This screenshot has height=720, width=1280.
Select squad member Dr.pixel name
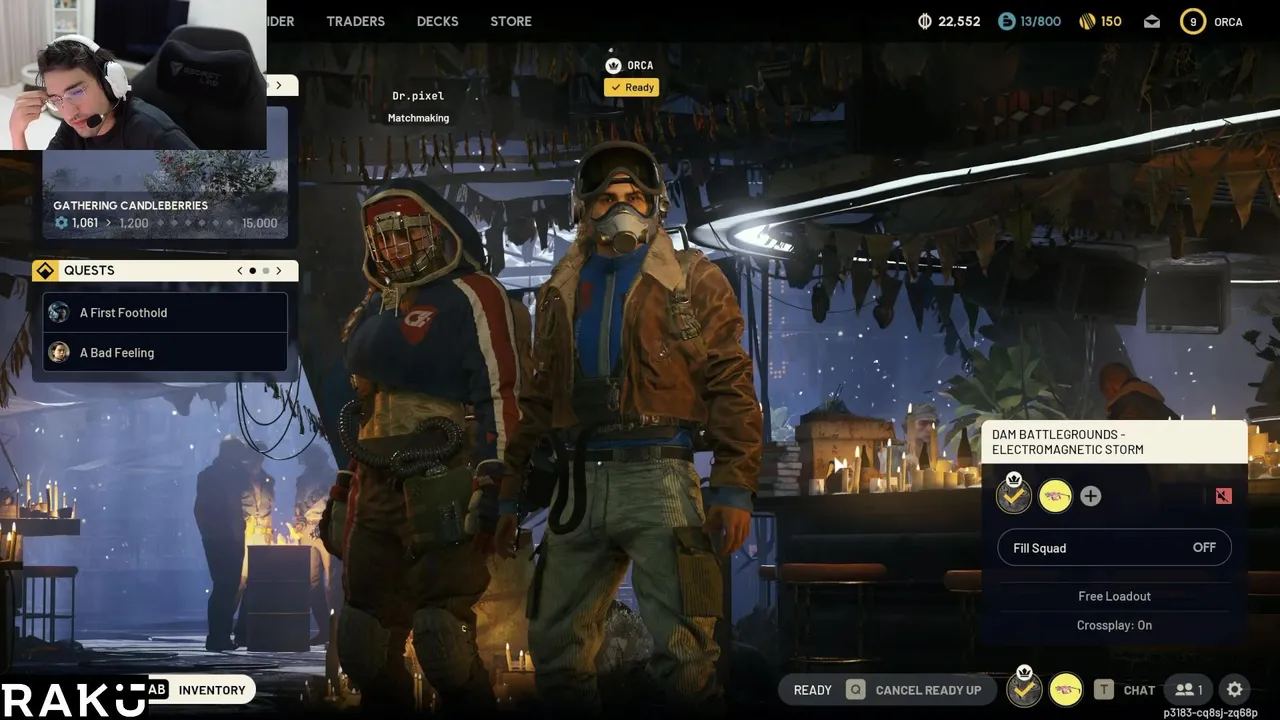pyautogui.click(x=418, y=96)
